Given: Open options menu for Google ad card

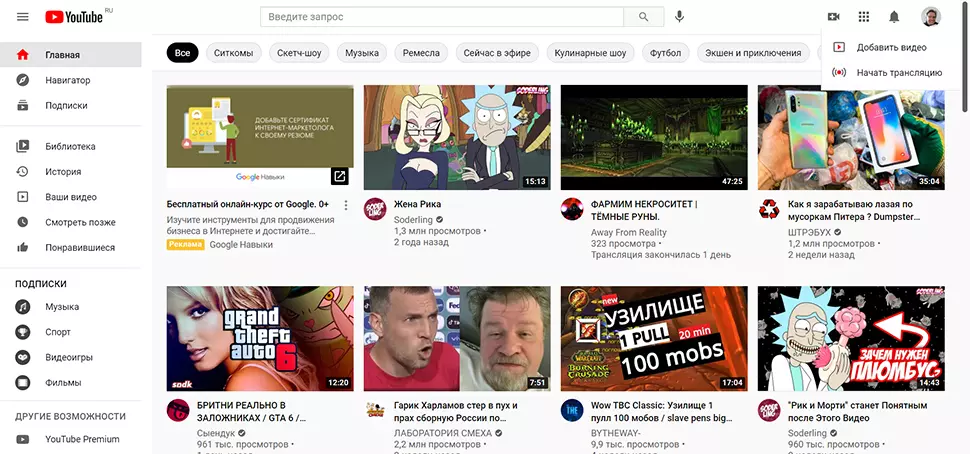Looking at the screenshot, I should [346, 205].
